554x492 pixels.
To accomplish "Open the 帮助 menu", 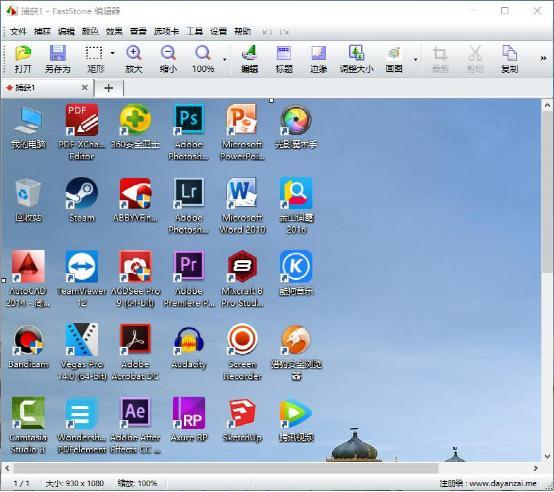I will (242, 31).
